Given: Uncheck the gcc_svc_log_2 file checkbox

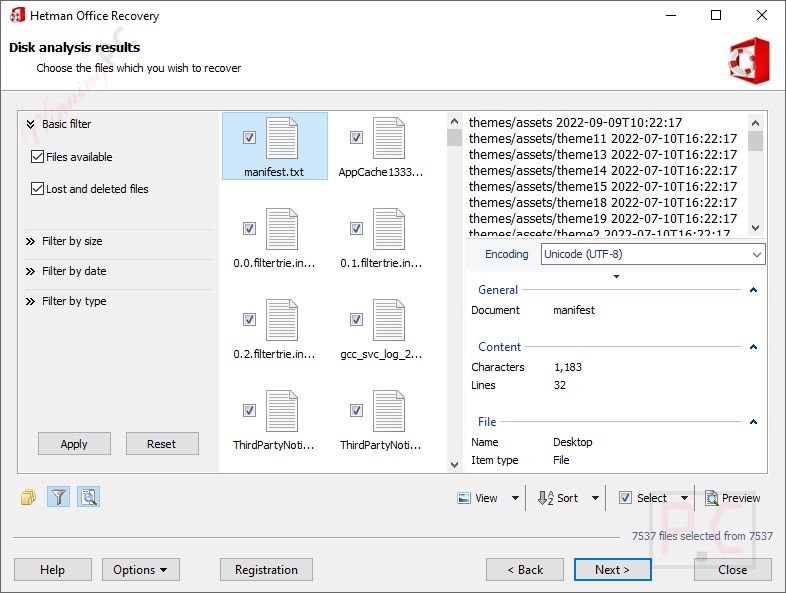Looking at the screenshot, I should click(356, 319).
